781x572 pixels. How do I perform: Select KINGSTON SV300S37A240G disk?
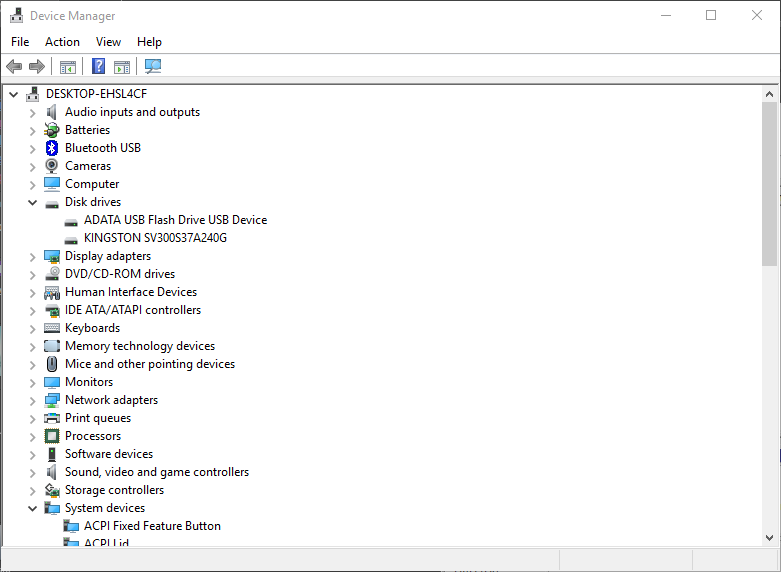click(155, 238)
